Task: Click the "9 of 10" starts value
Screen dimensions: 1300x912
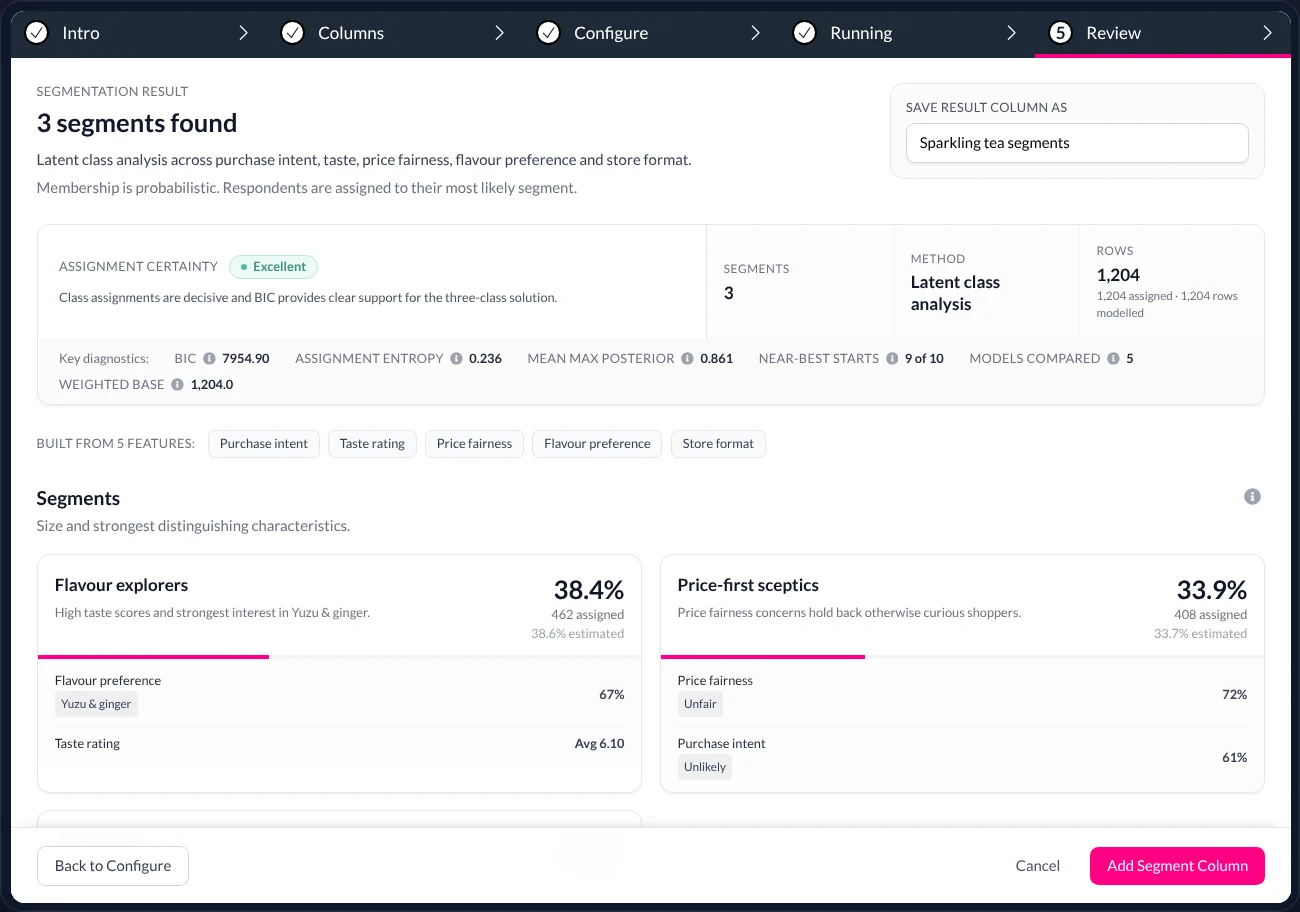Action: coord(924,359)
